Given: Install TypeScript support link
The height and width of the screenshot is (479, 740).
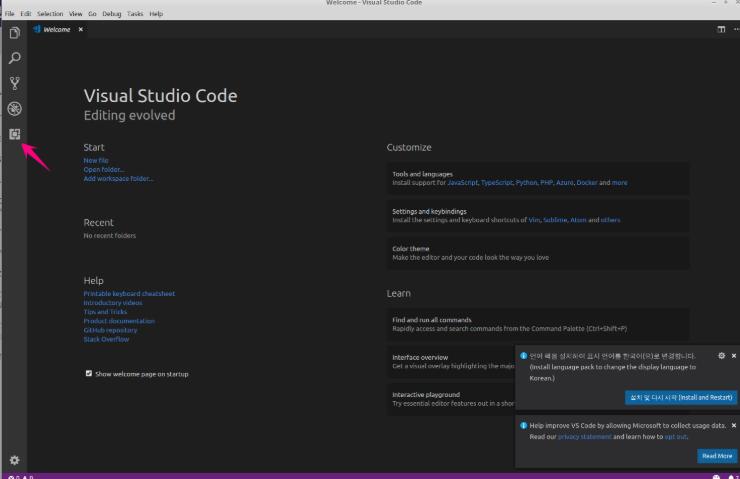Looking at the screenshot, I should point(497,183).
